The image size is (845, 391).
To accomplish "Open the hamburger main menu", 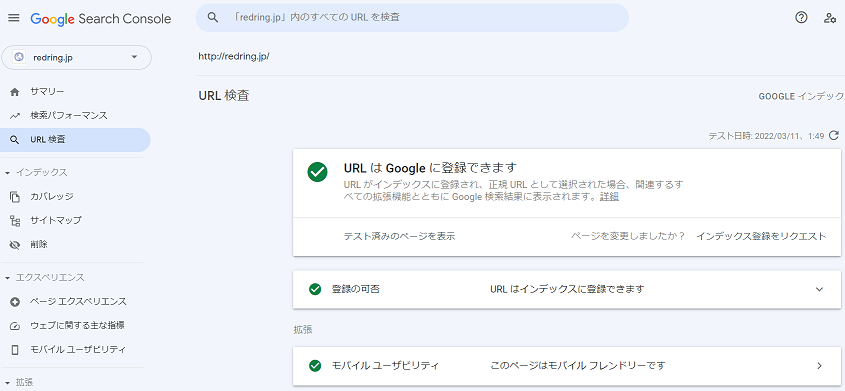I will [14, 18].
